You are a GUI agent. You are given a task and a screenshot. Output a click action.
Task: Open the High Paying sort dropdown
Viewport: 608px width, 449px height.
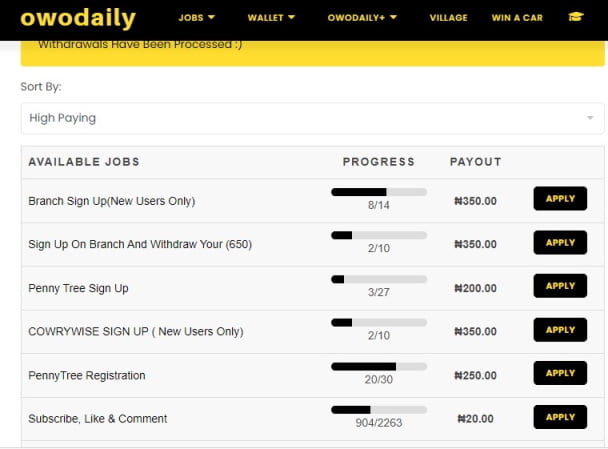tap(312, 118)
